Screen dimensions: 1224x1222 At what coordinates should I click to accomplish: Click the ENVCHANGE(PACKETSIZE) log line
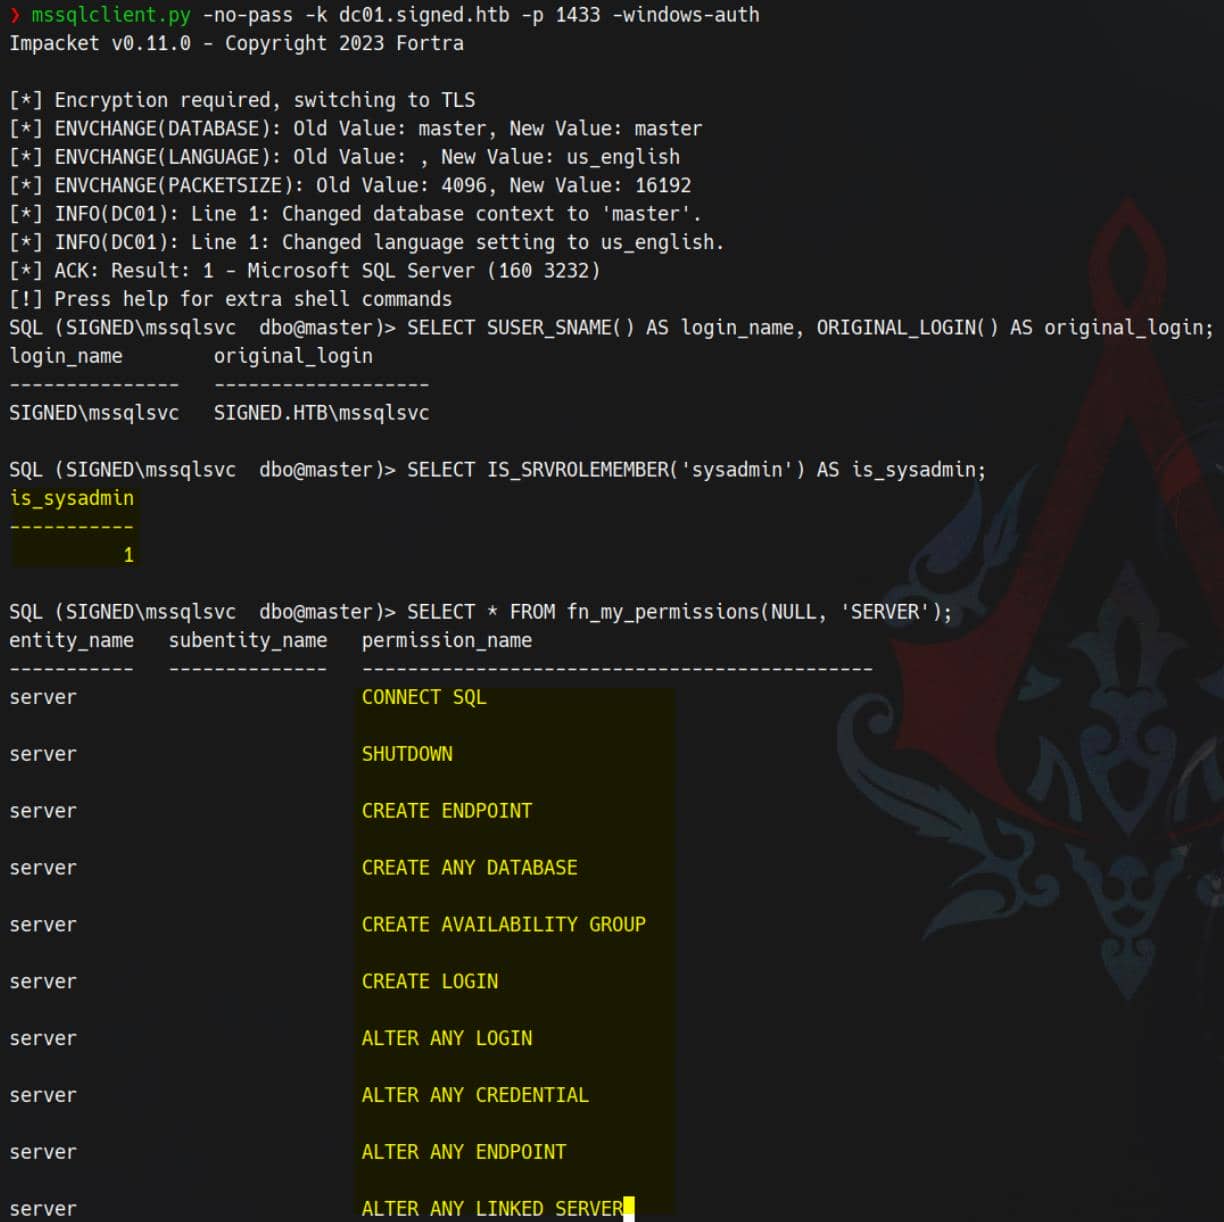click(x=350, y=185)
